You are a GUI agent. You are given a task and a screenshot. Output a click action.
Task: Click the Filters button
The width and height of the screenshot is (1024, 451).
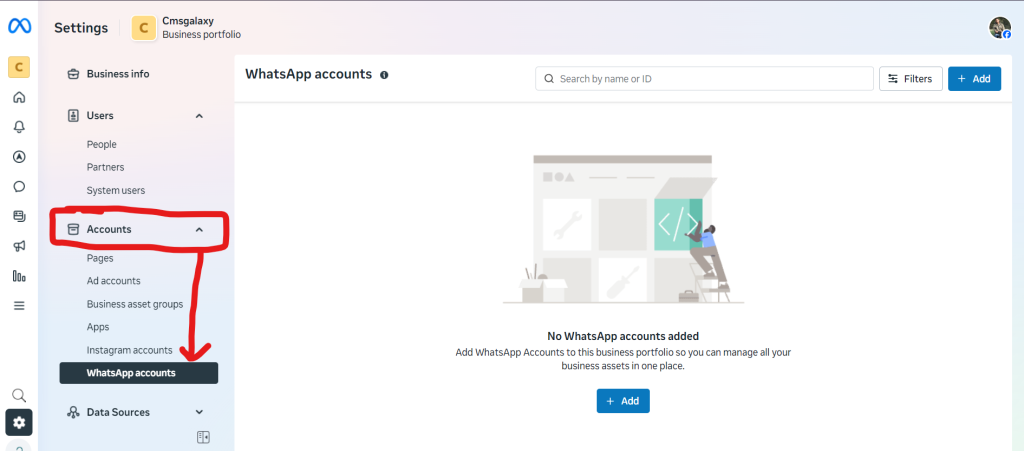coord(910,79)
